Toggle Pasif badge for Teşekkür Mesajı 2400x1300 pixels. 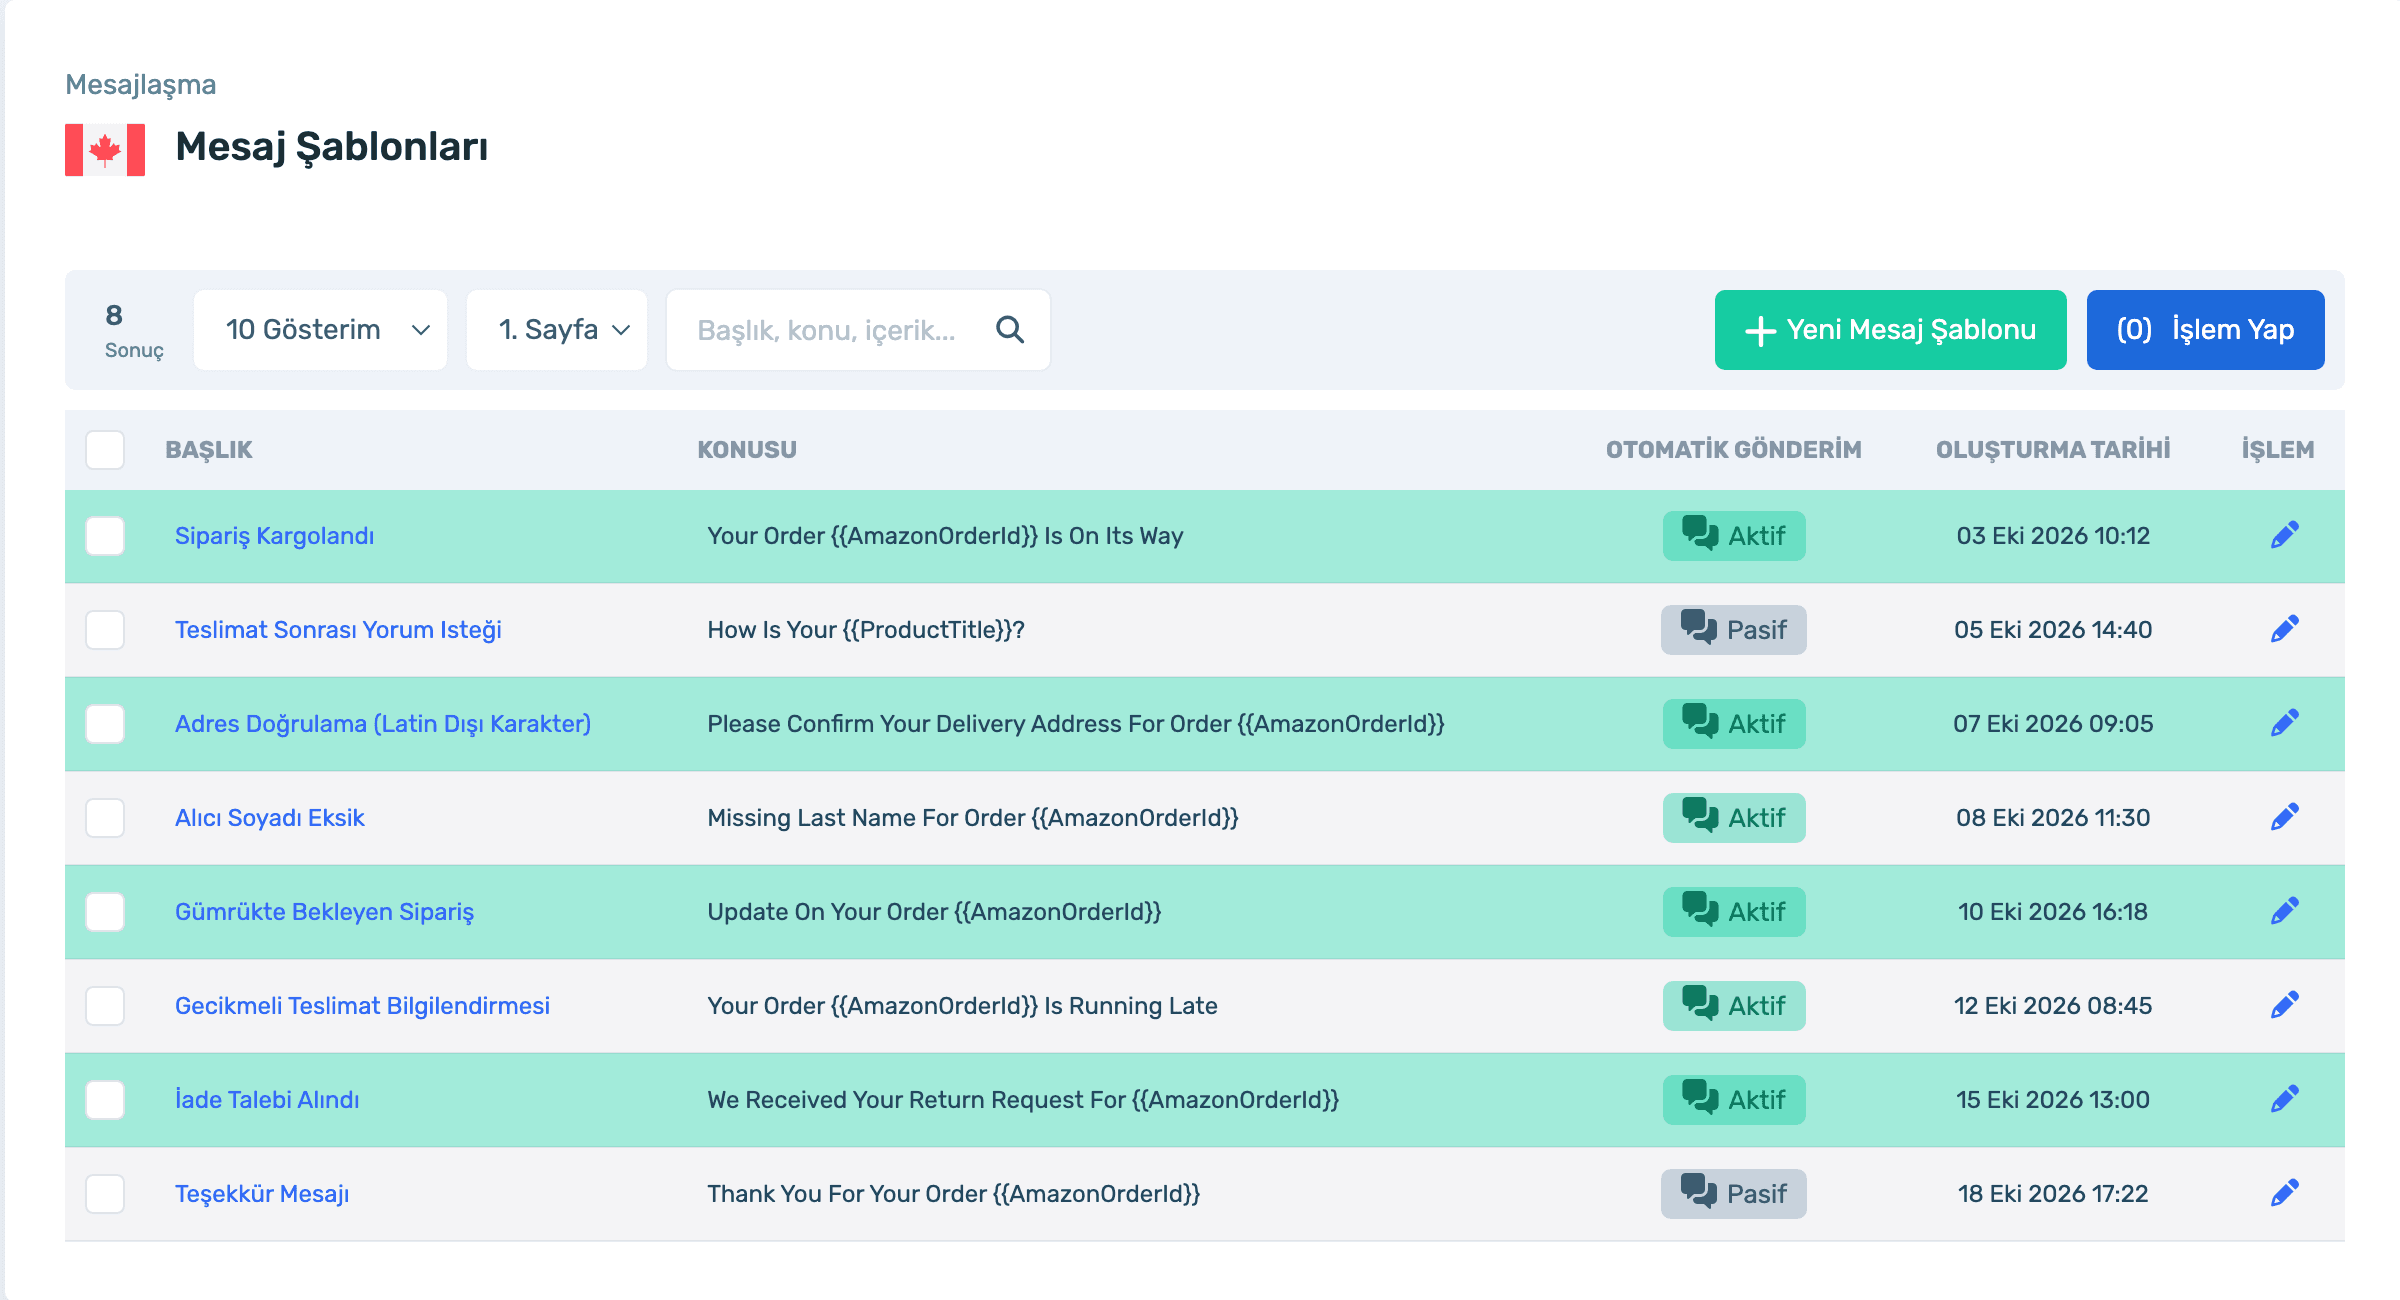pos(1734,1194)
